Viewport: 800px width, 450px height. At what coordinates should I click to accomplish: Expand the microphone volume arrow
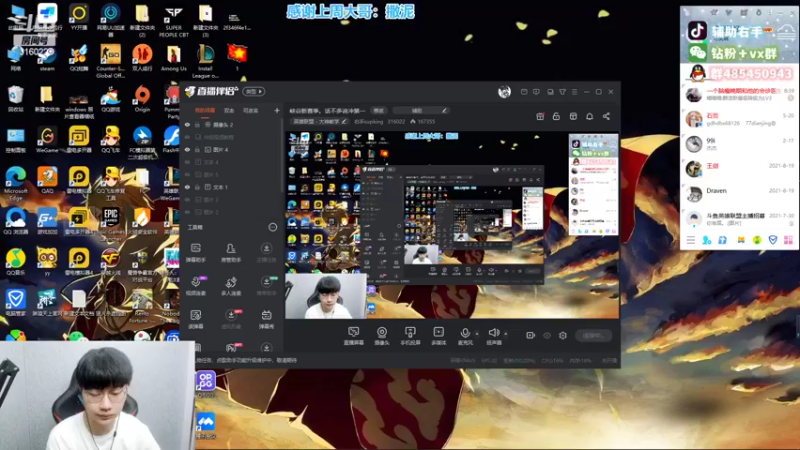point(477,334)
